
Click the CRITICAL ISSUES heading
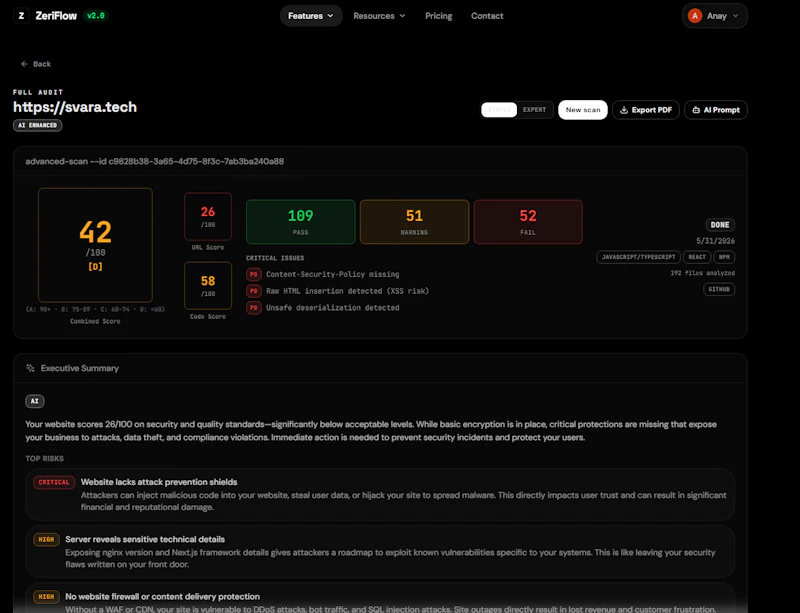tap(275, 258)
